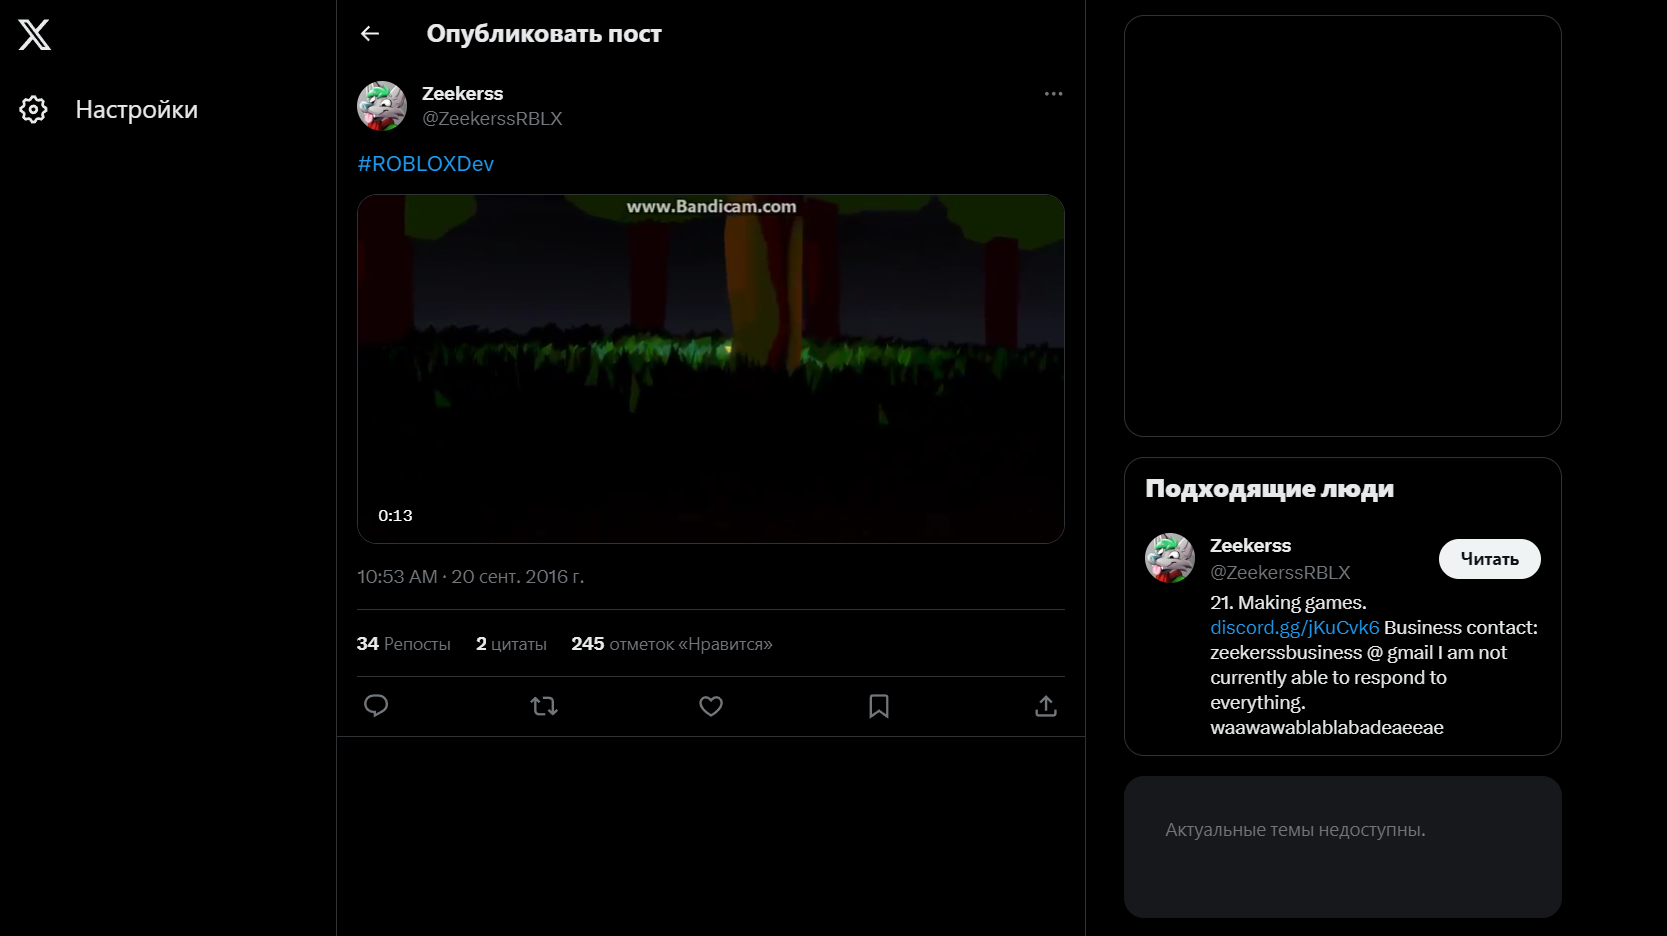Click the Читать follow button
Viewport: 1667px width, 936px height.
pyautogui.click(x=1489, y=559)
